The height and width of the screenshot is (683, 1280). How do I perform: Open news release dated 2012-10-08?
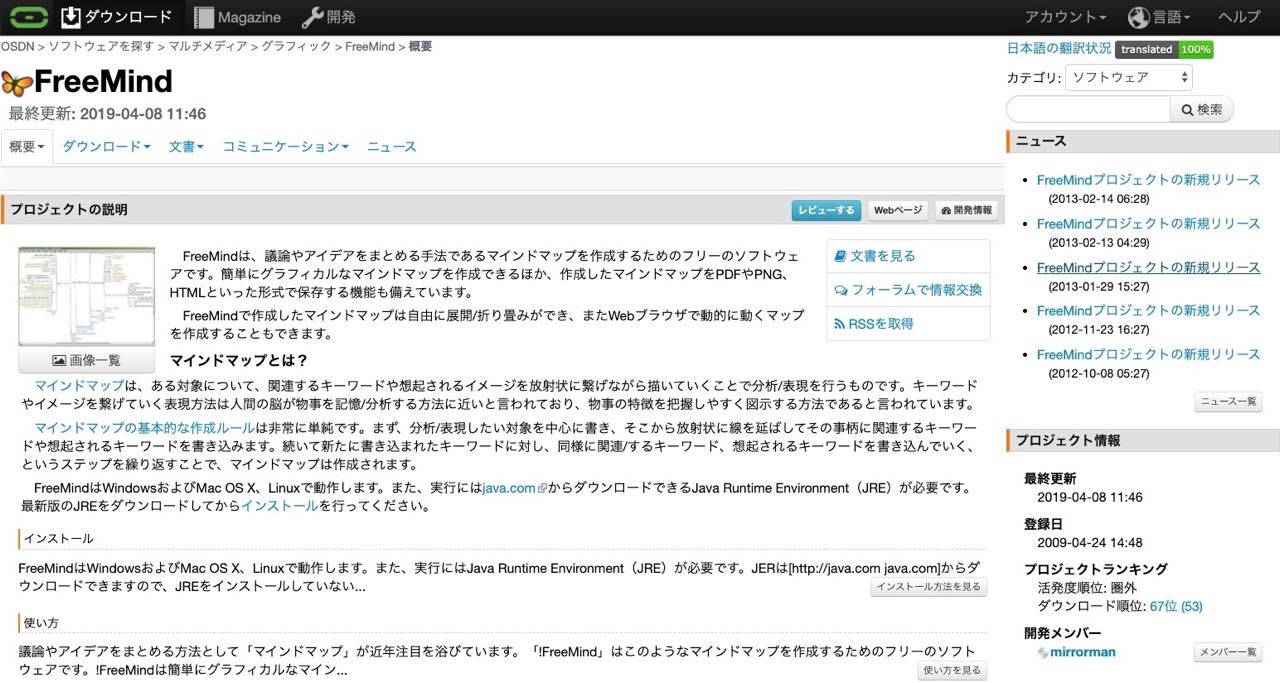[x=1148, y=355]
